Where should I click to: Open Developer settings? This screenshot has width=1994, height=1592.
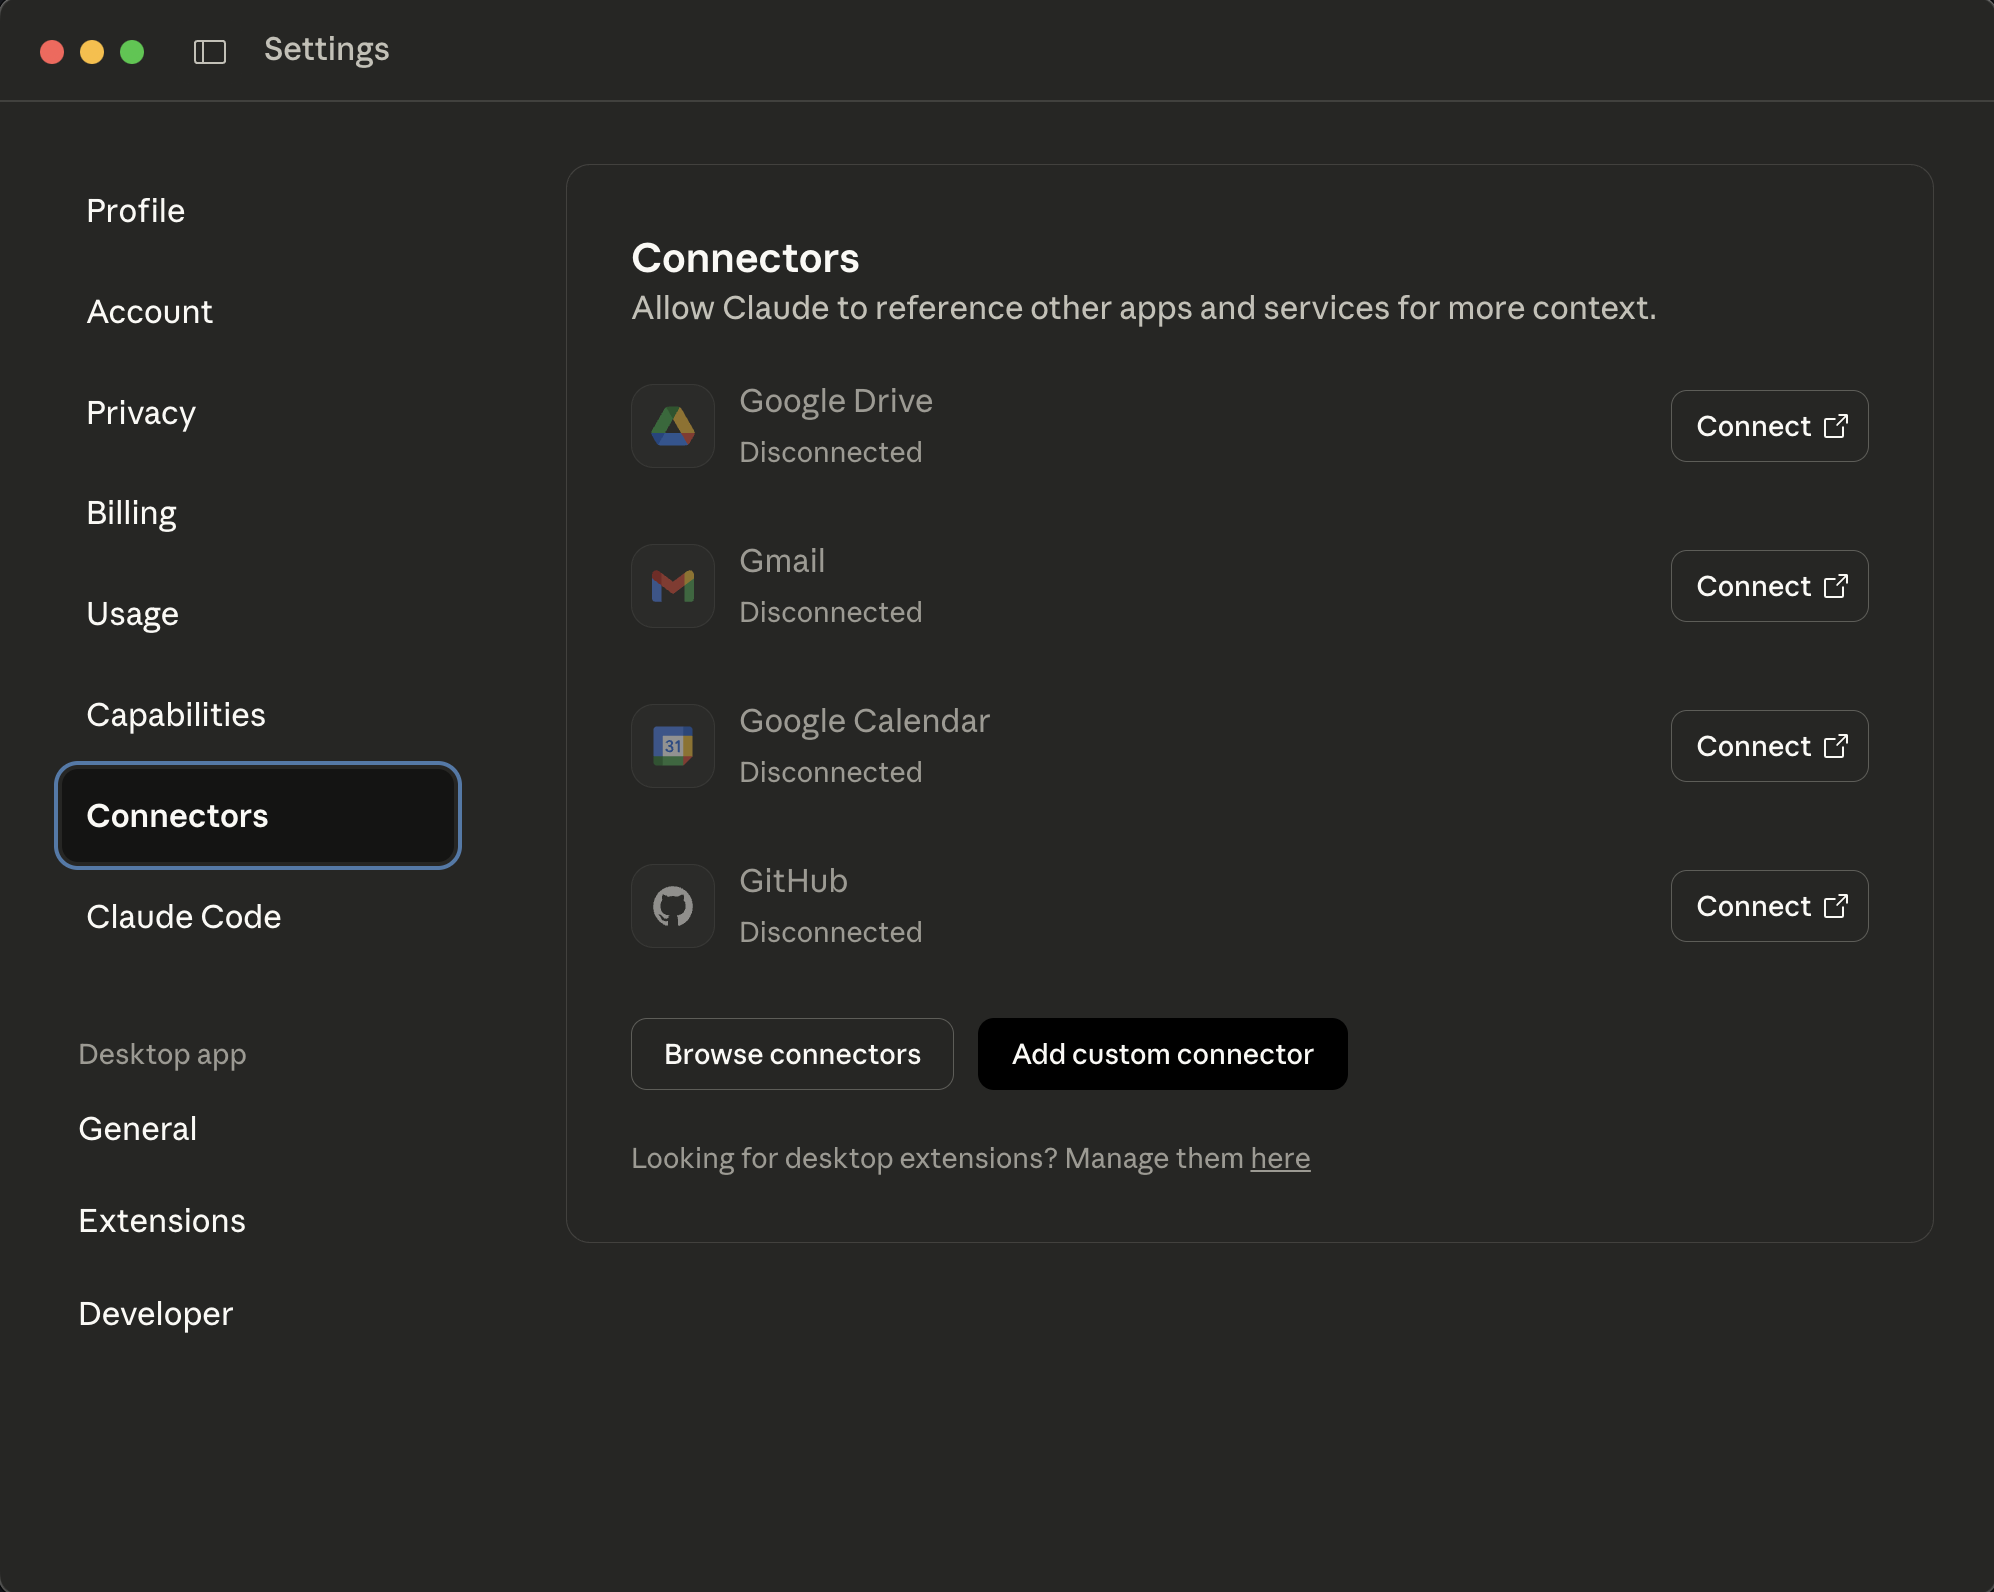[x=156, y=1314]
